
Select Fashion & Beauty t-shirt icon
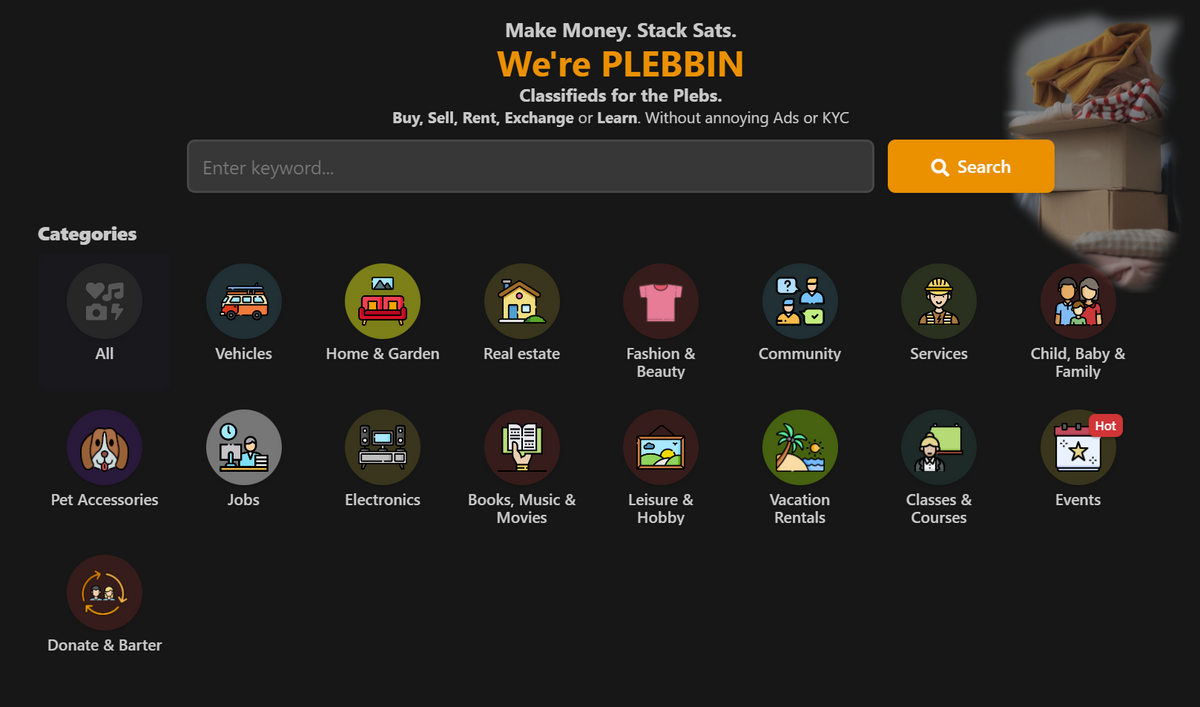pos(660,301)
